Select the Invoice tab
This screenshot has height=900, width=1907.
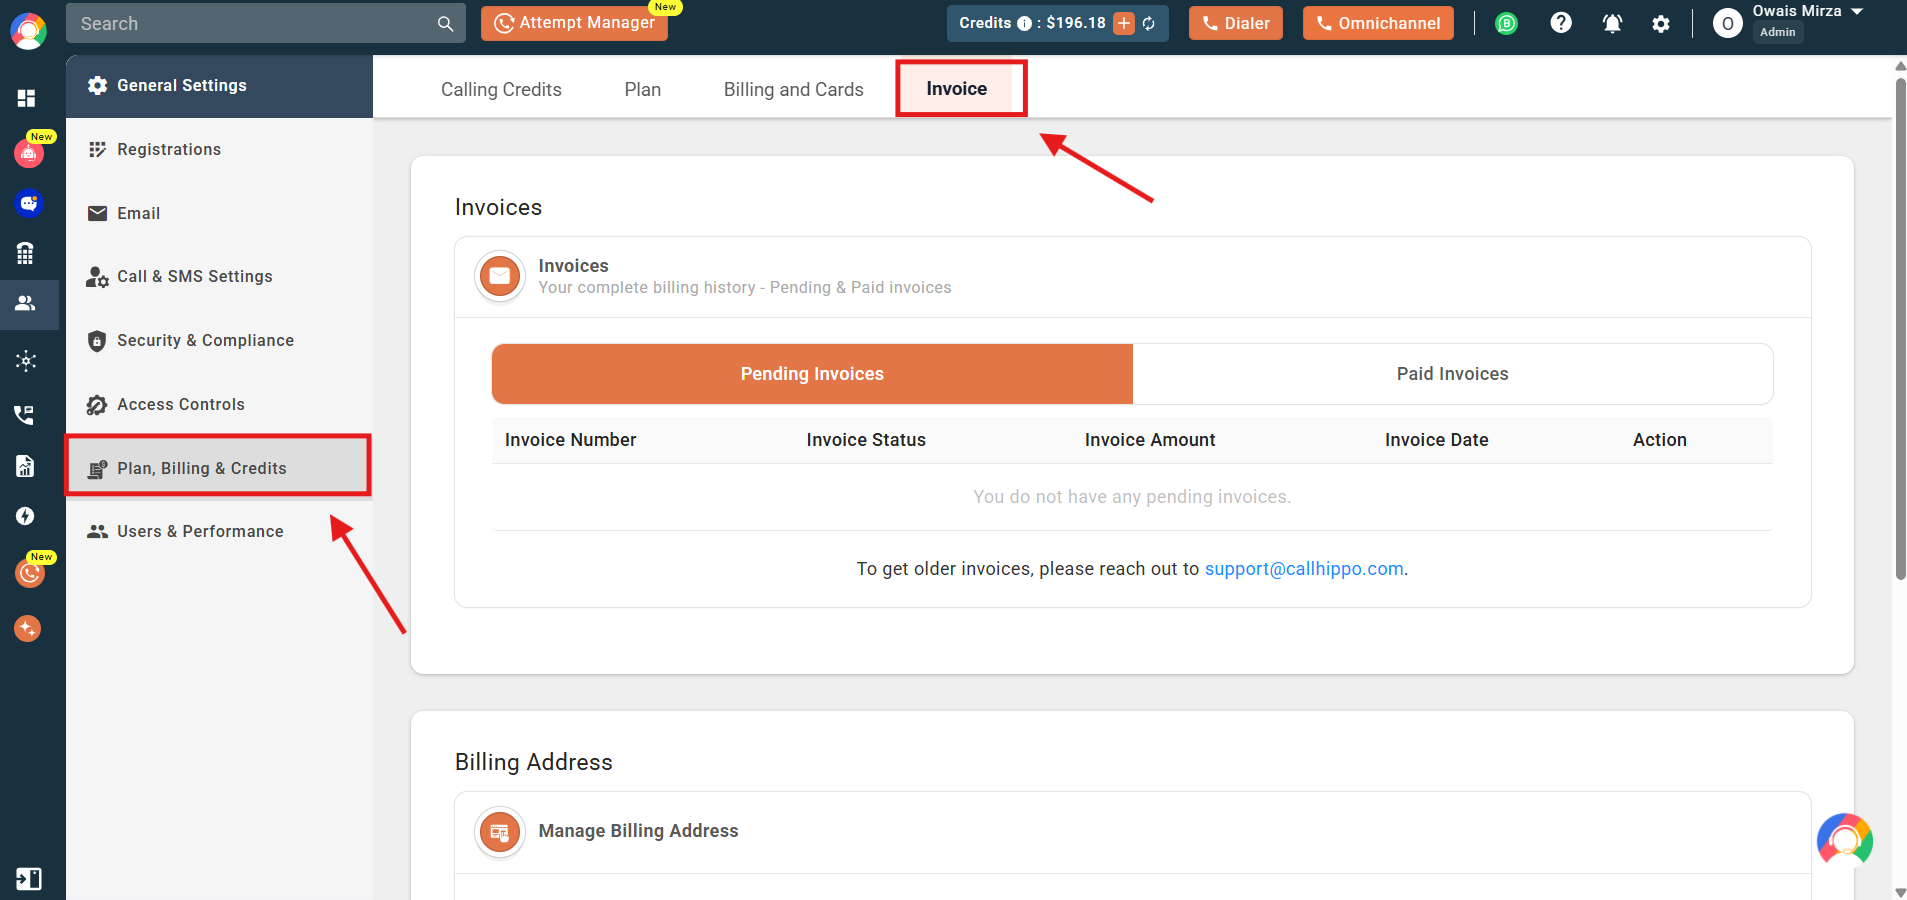[x=957, y=88]
